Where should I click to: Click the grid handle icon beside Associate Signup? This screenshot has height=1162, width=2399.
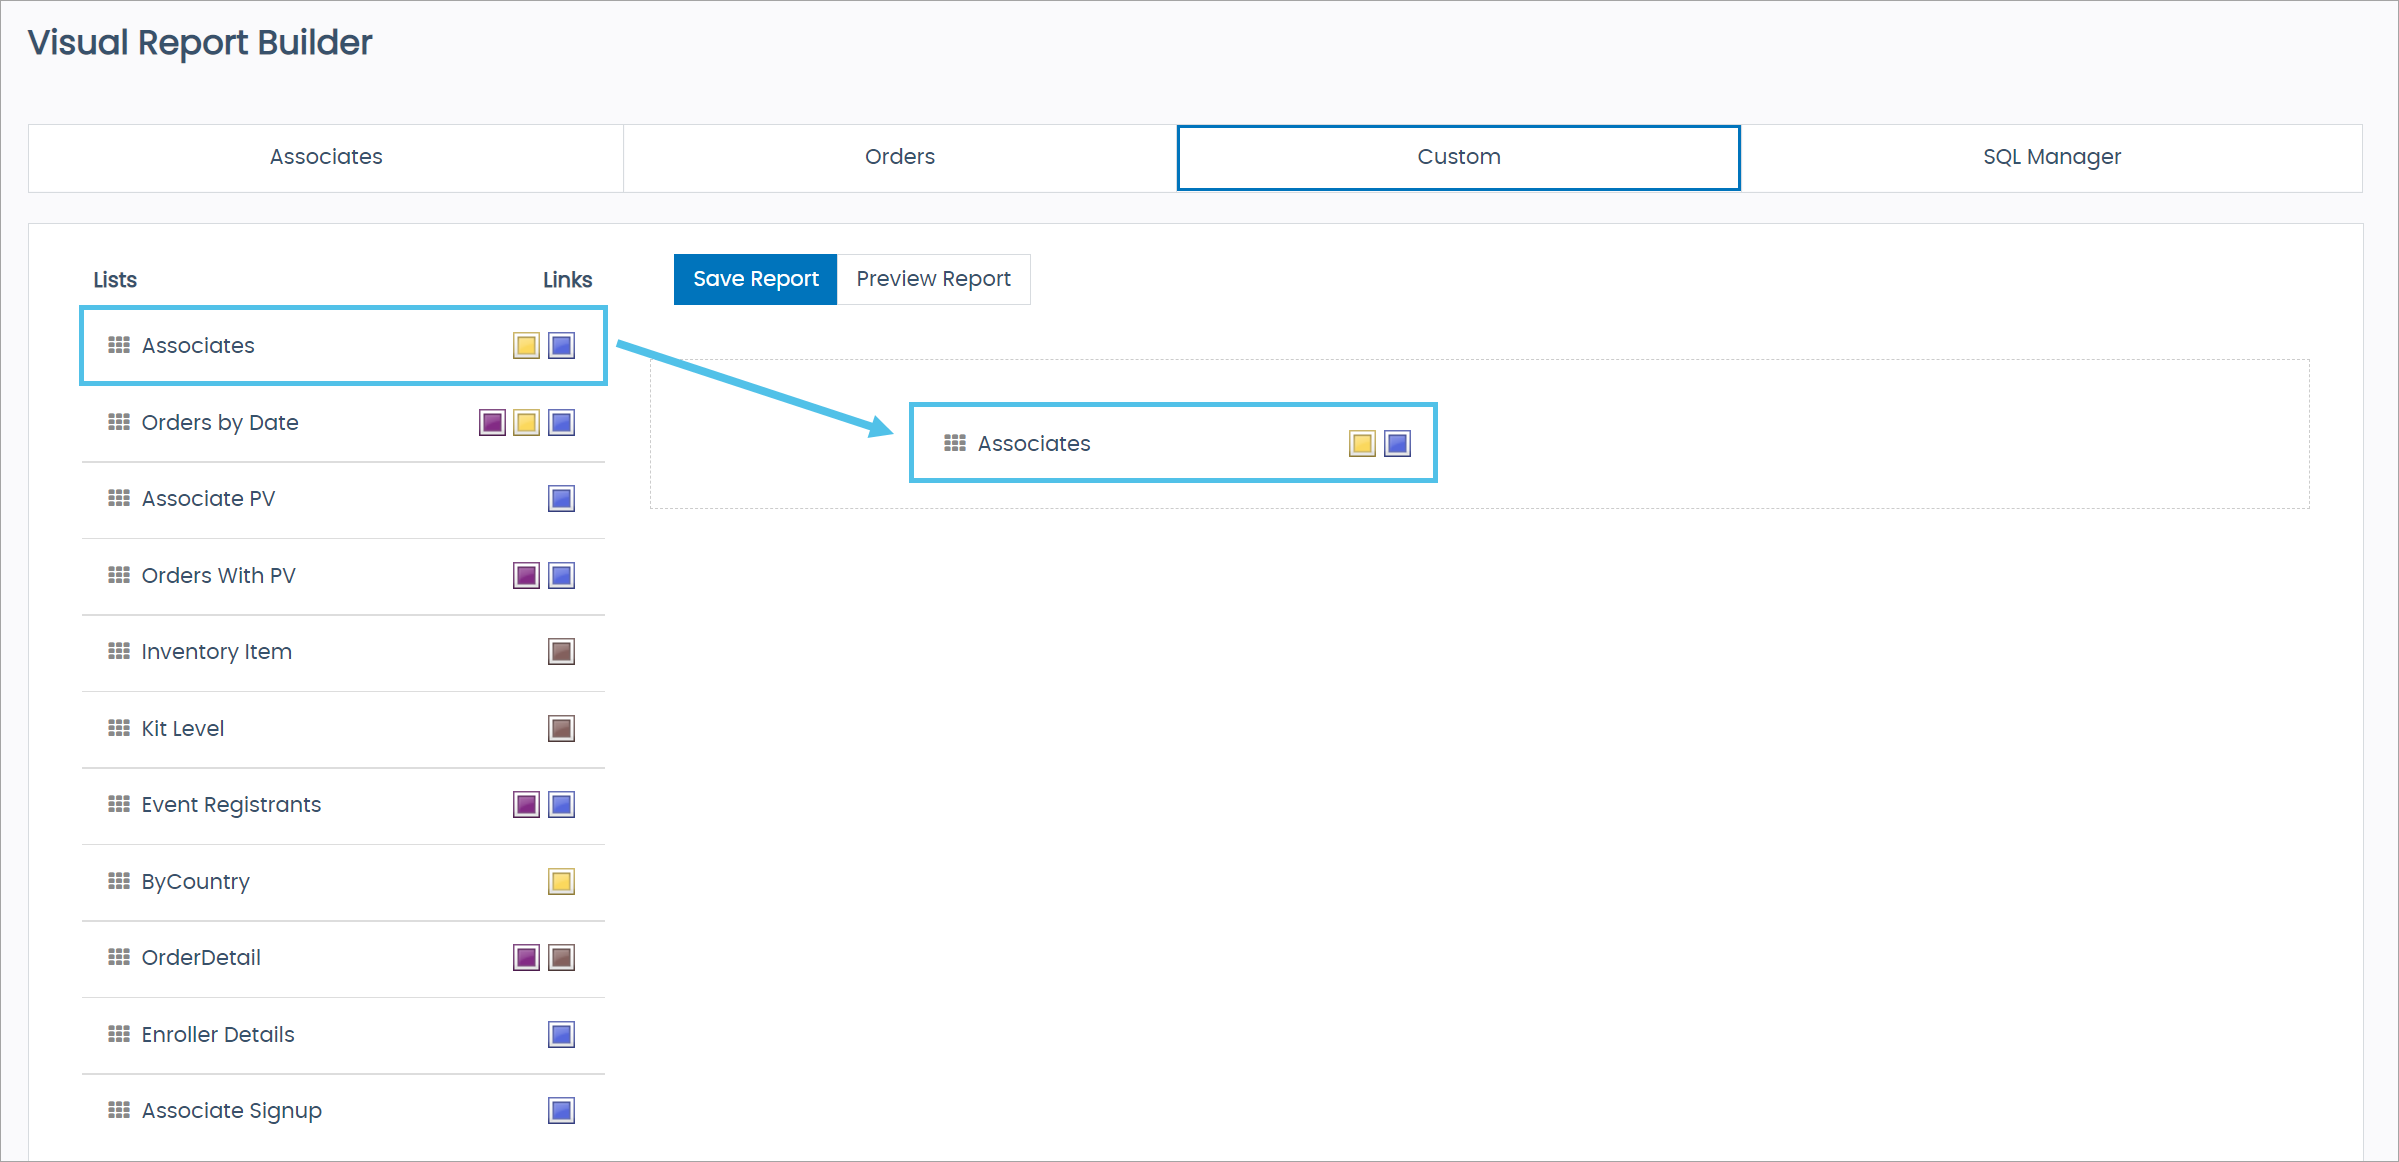click(x=119, y=1110)
